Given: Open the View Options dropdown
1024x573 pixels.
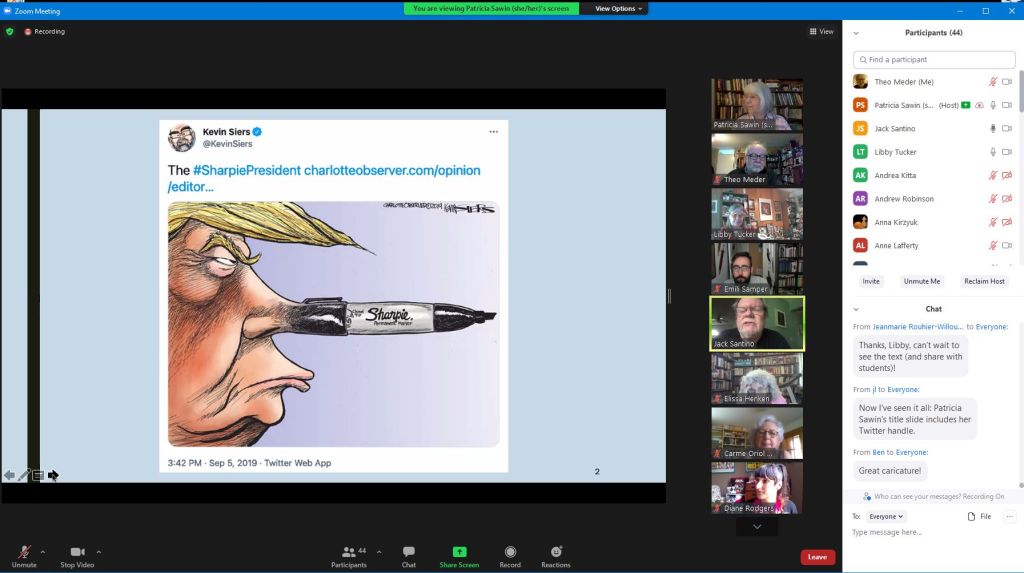Looking at the screenshot, I should click(x=619, y=8).
